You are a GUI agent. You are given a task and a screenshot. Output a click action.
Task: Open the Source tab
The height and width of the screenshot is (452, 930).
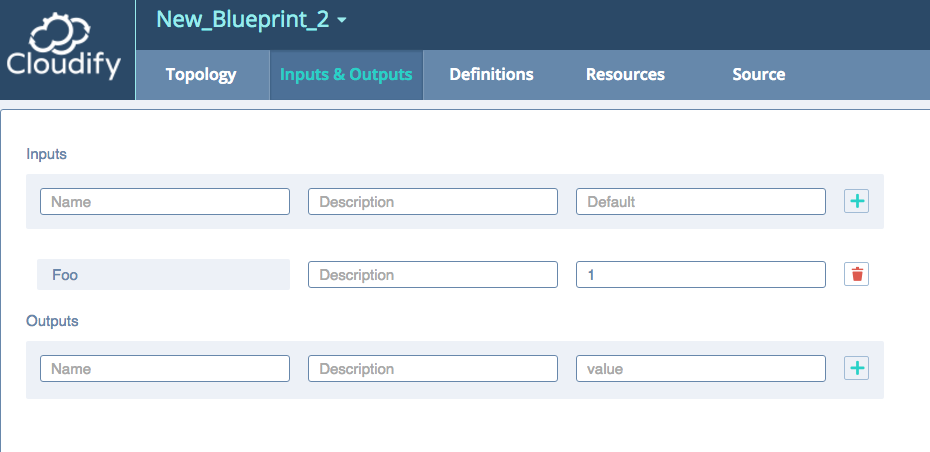[x=759, y=75]
